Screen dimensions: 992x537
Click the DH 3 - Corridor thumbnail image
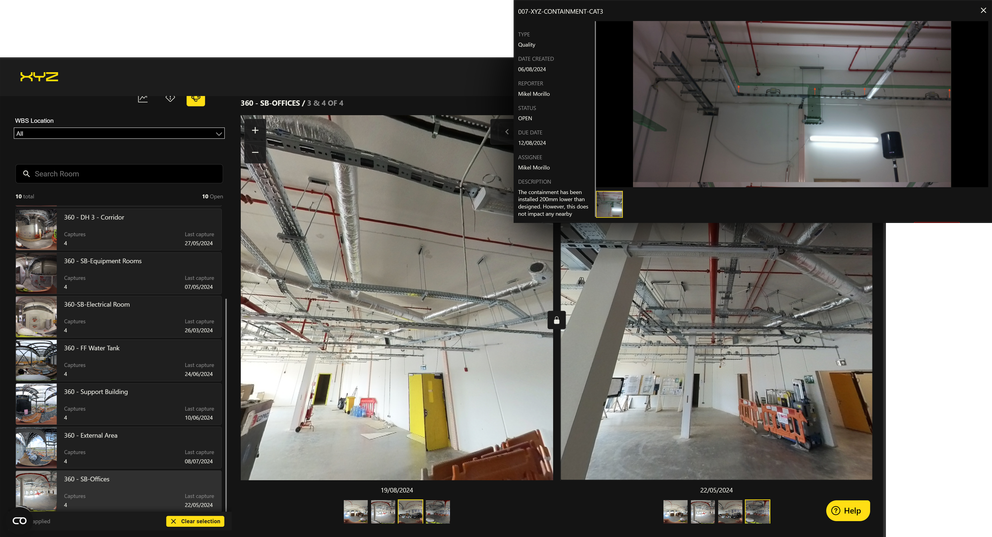coord(36,230)
